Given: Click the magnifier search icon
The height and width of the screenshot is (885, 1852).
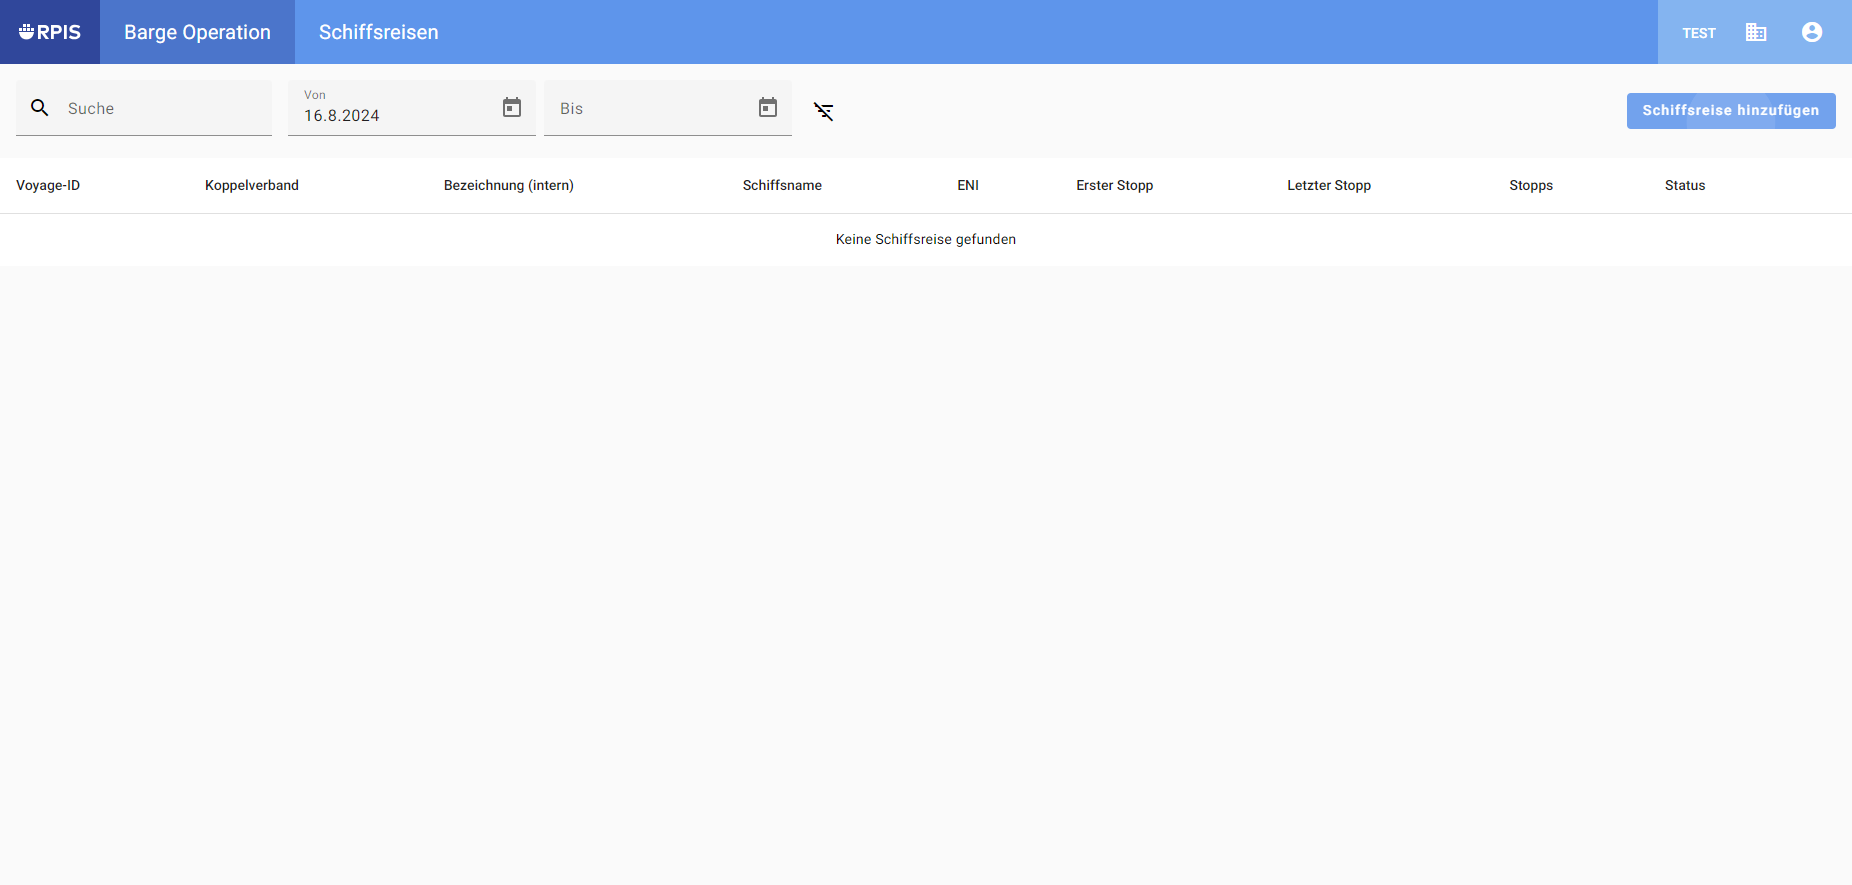Looking at the screenshot, I should coord(40,108).
